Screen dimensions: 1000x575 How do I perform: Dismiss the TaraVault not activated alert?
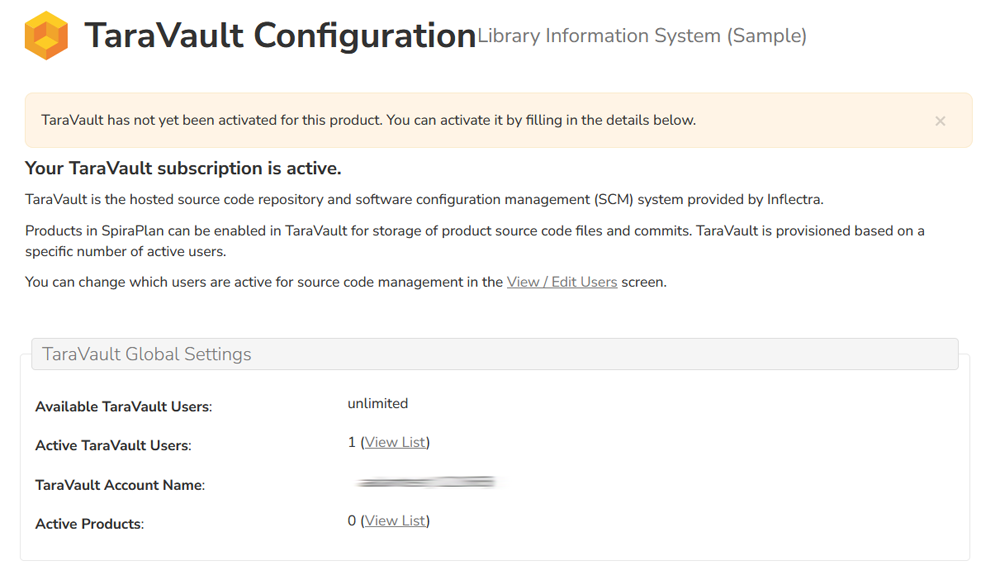(940, 121)
